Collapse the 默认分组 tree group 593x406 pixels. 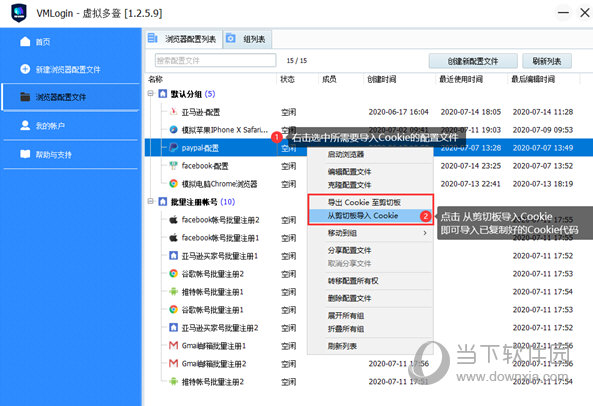click(151, 93)
